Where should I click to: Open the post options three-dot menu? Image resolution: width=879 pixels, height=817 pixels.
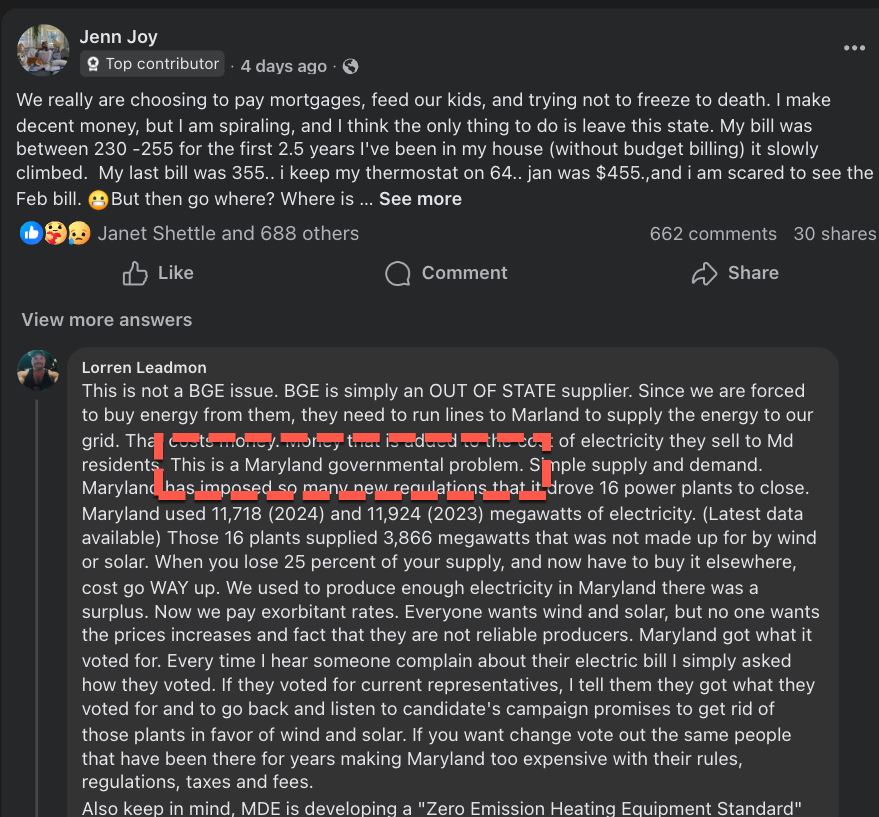coord(853,48)
